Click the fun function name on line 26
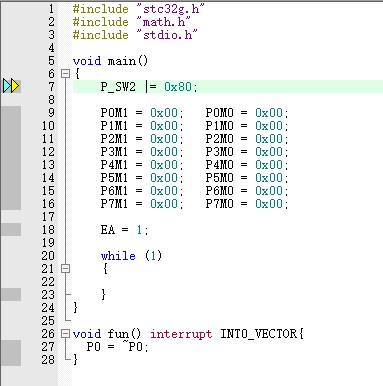Screen dimensions: 383x386 (x=118, y=334)
